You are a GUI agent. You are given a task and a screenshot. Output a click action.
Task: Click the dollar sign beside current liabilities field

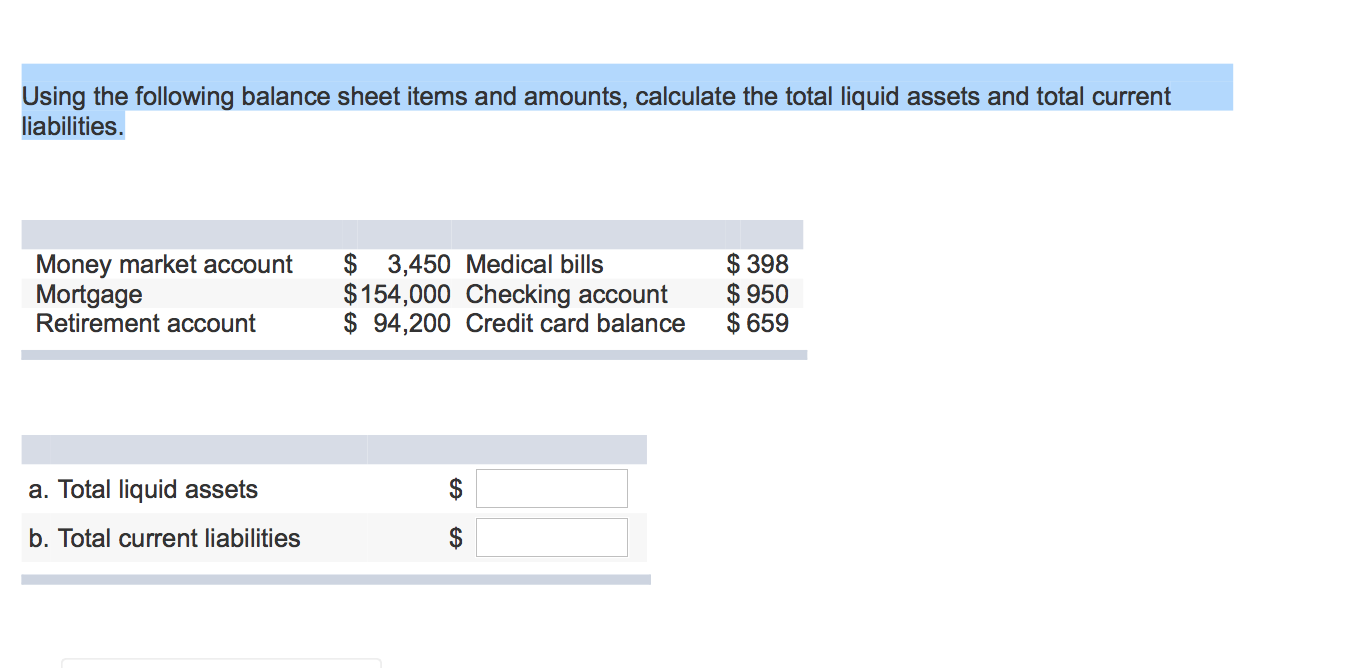click(x=456, y=538)
